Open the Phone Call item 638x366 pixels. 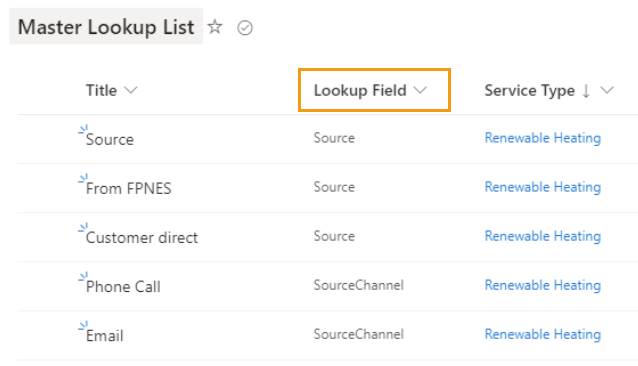coord(123,287)
